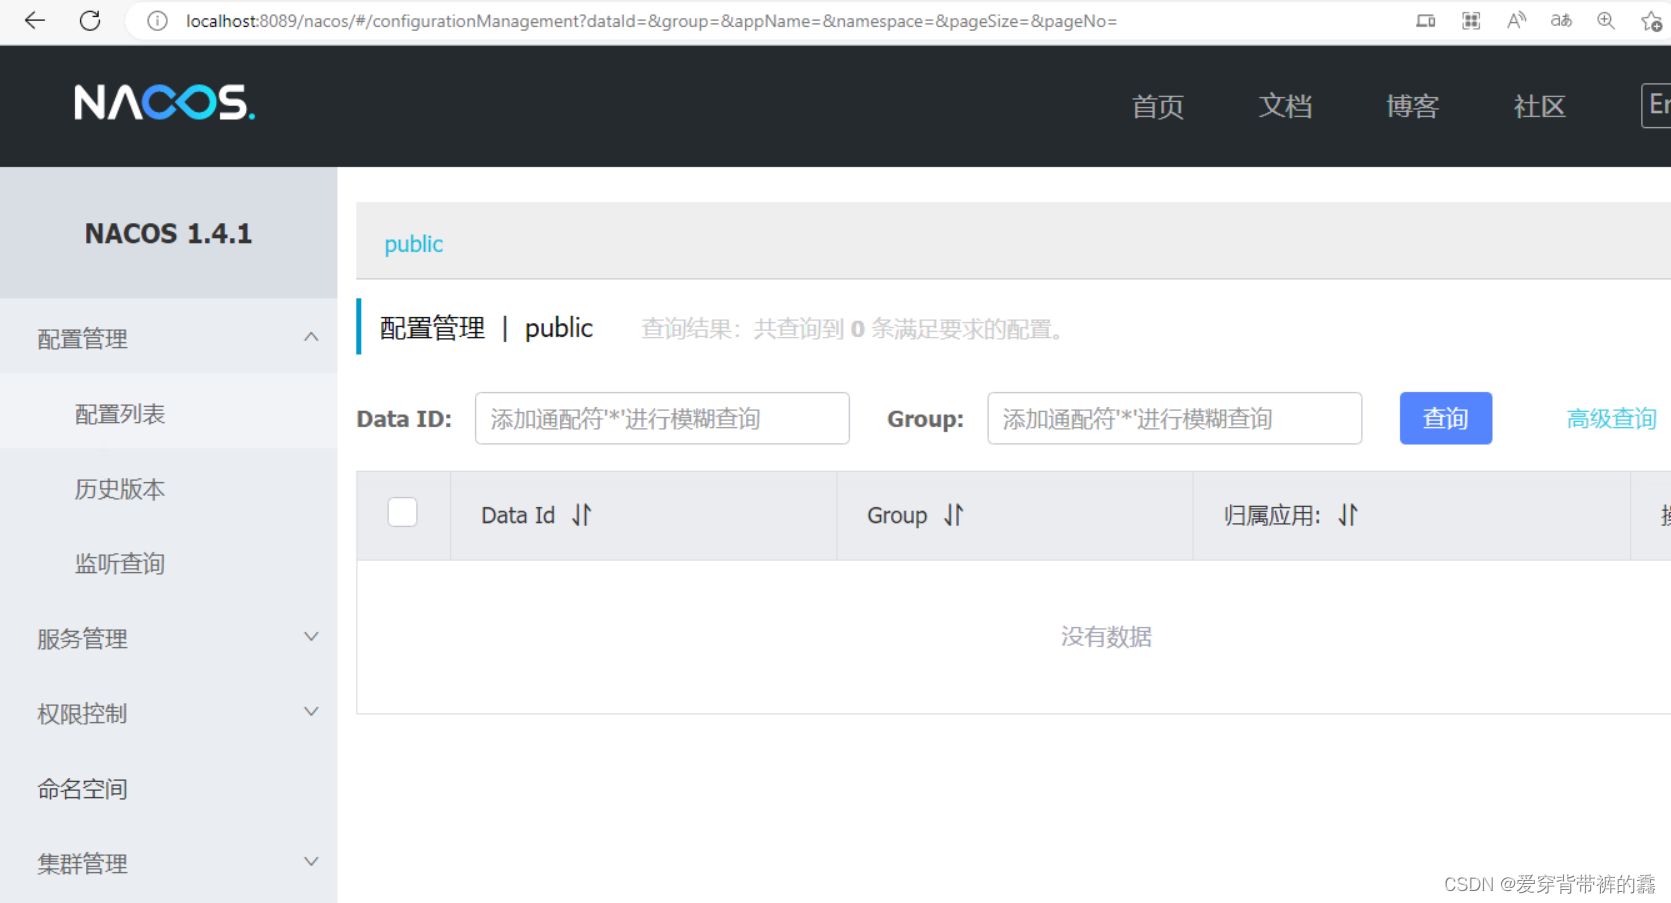Sort table by 归属应用 column

1348,515
